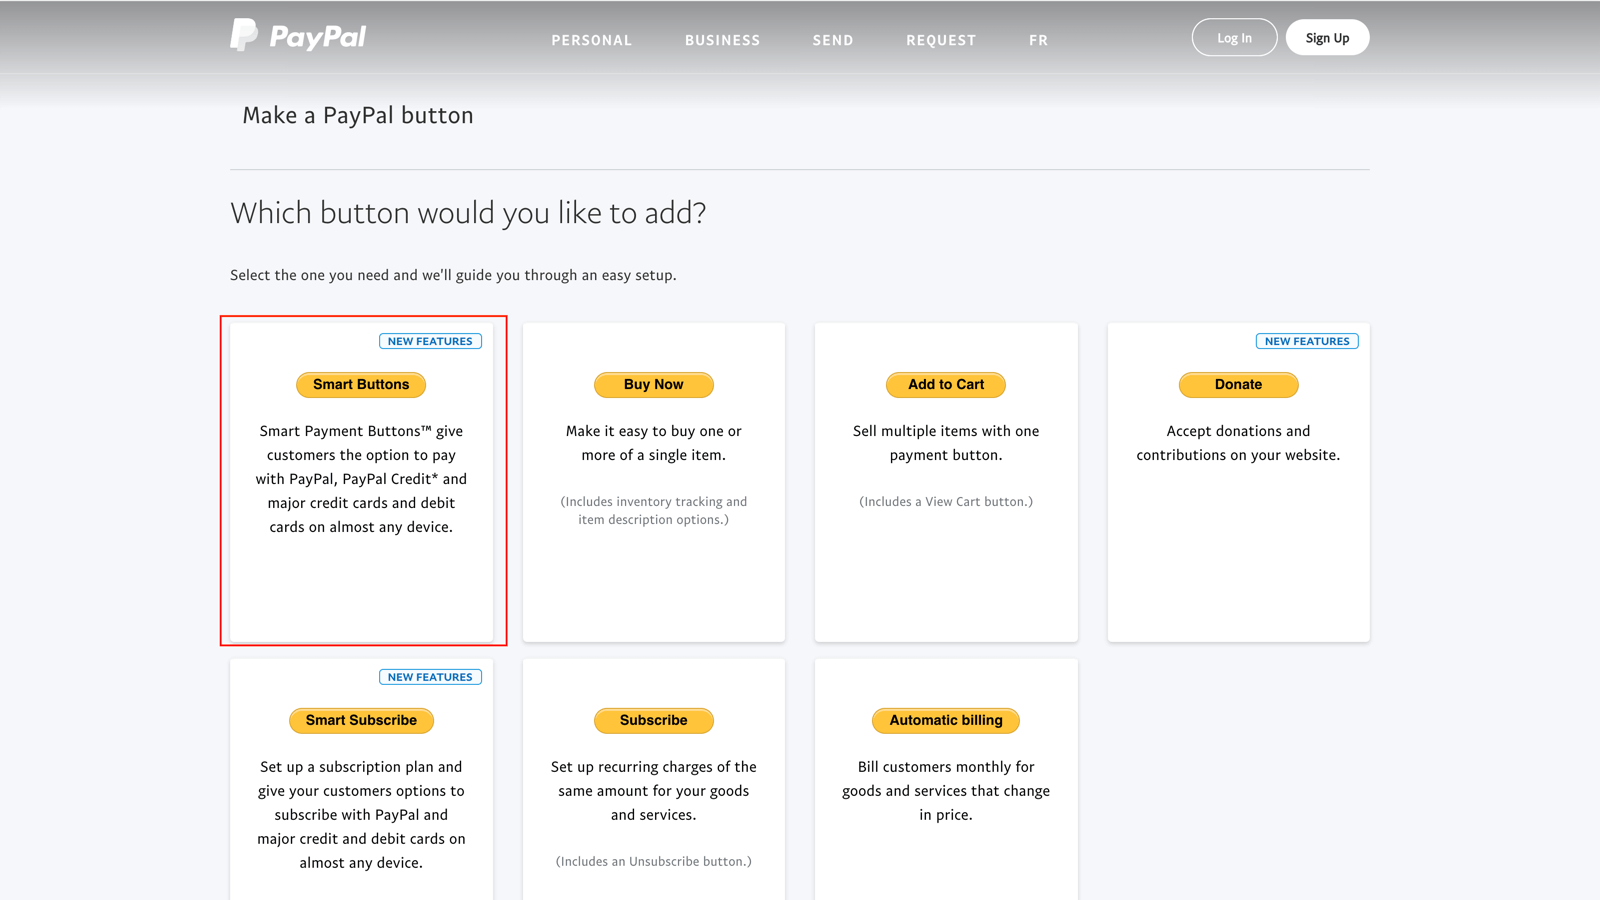Pick the Smart Subscribe button type
The height and width of the screenshot is (900, 1600).
(x=360, y=720)
